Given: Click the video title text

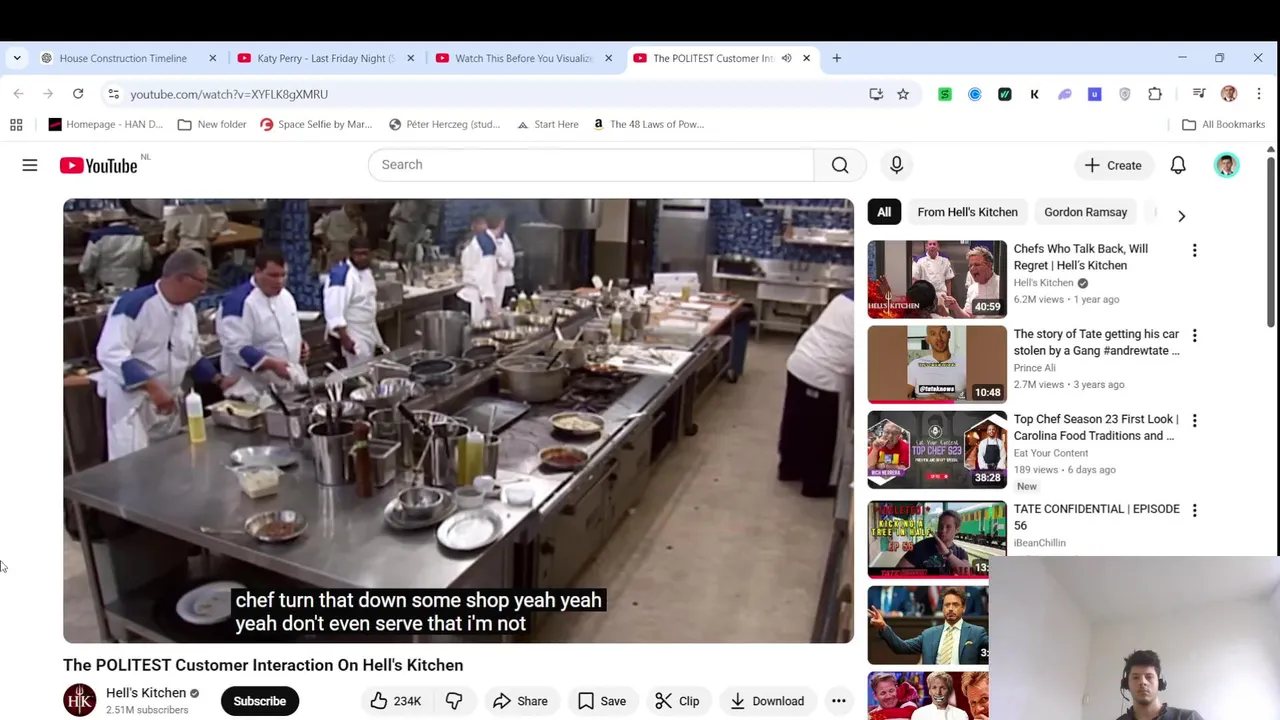Looking at the screenshot, I should click(263, 665).
